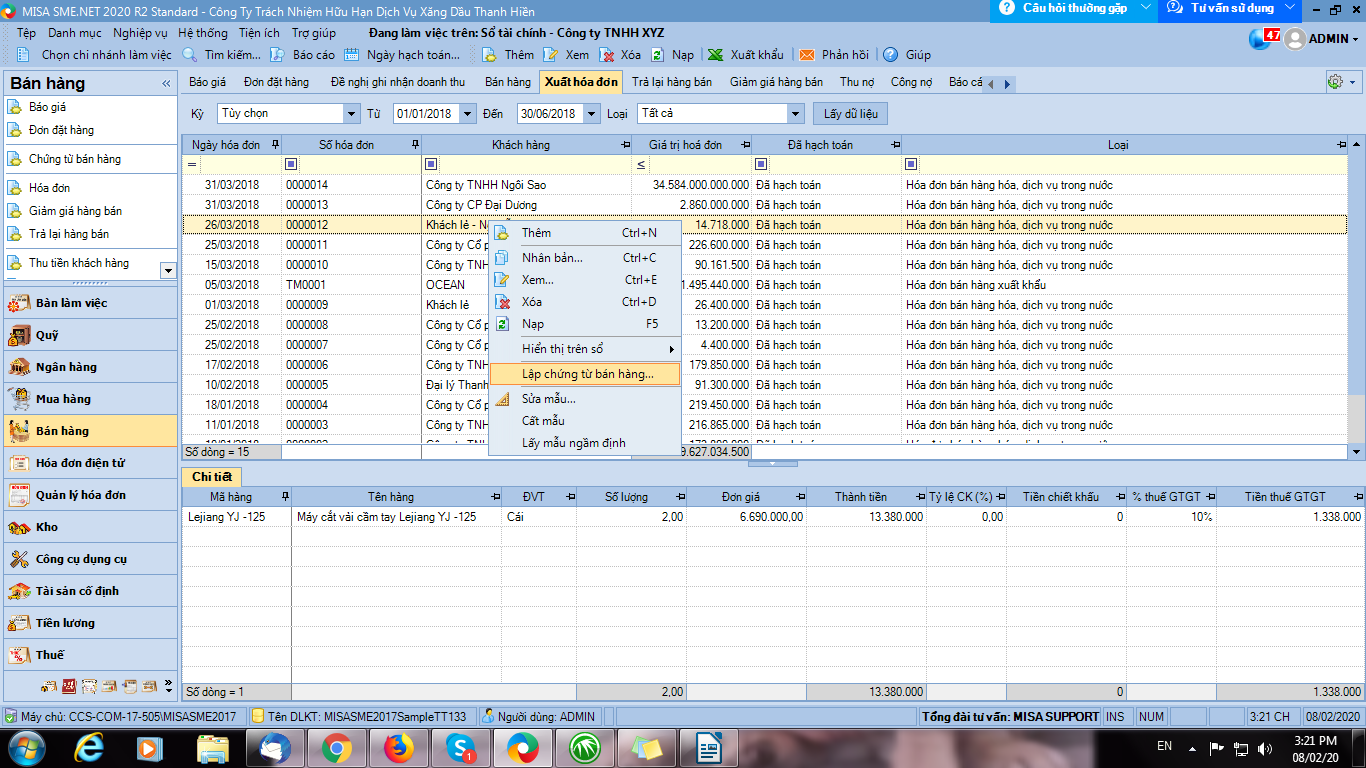
Task: Open Tư vấn sử dụng link
Action: pyautogui.click(x=1231, y=8)
